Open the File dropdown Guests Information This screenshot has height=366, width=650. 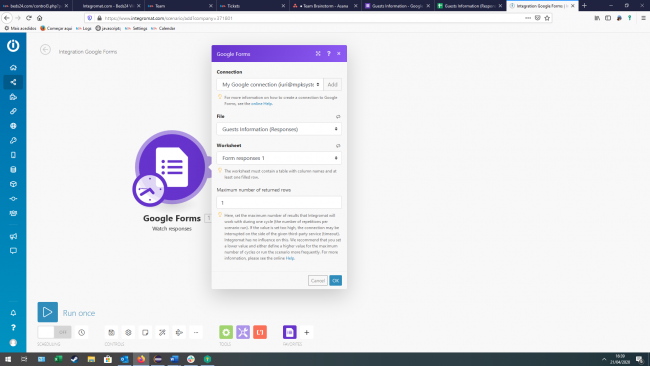click(x=279, y=129)
